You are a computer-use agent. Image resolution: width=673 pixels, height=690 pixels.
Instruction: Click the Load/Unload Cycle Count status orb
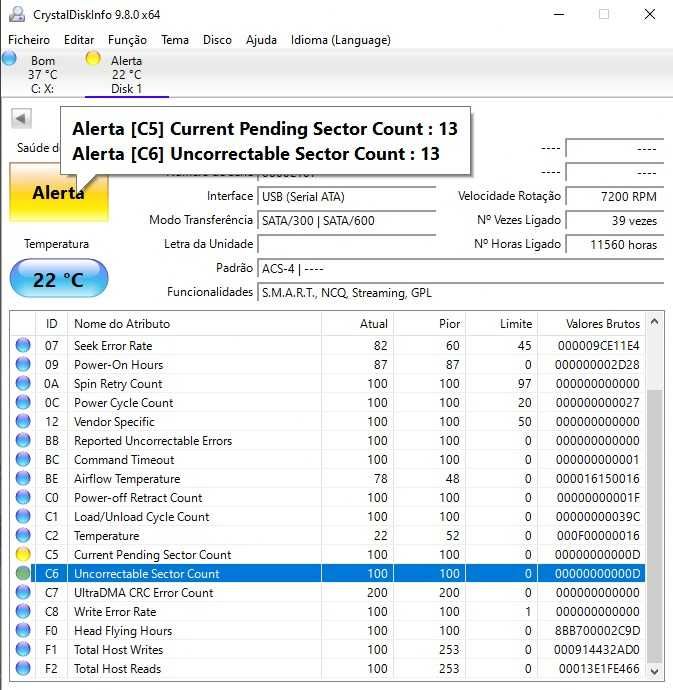pyautogui.click(x=23, y=516)
